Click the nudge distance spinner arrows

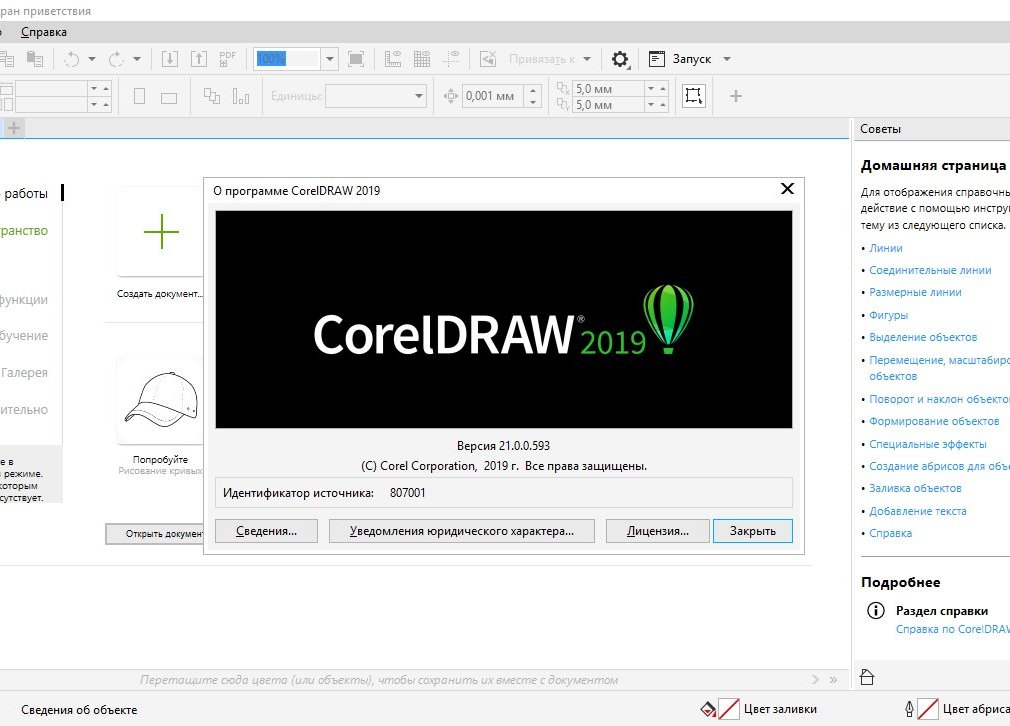(x=533, y=96)
